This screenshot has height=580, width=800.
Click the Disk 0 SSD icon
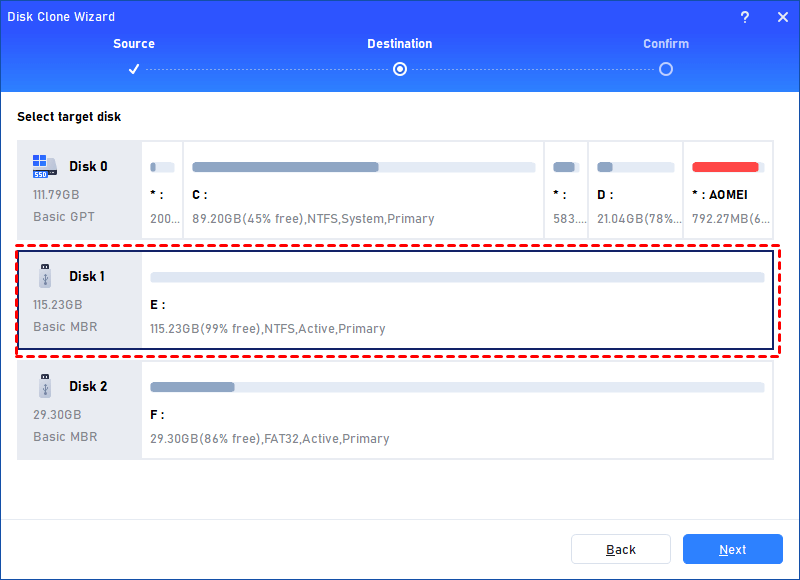tap(43, 166)
